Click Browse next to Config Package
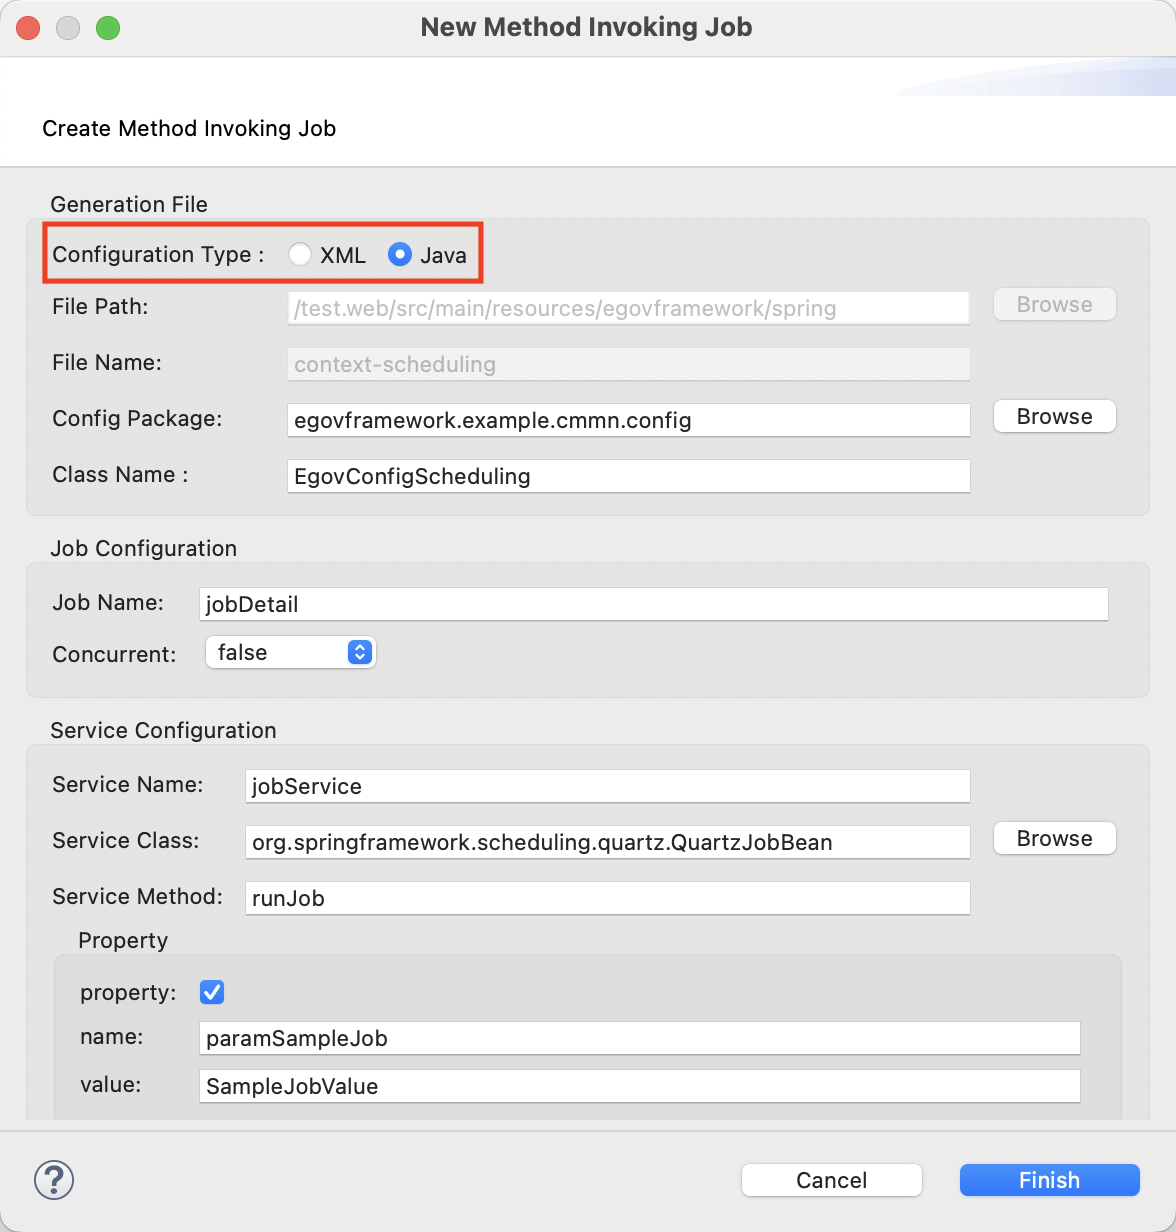Image resolution: width=1176 pixels, height=1232 pixels. point(1054,417)
